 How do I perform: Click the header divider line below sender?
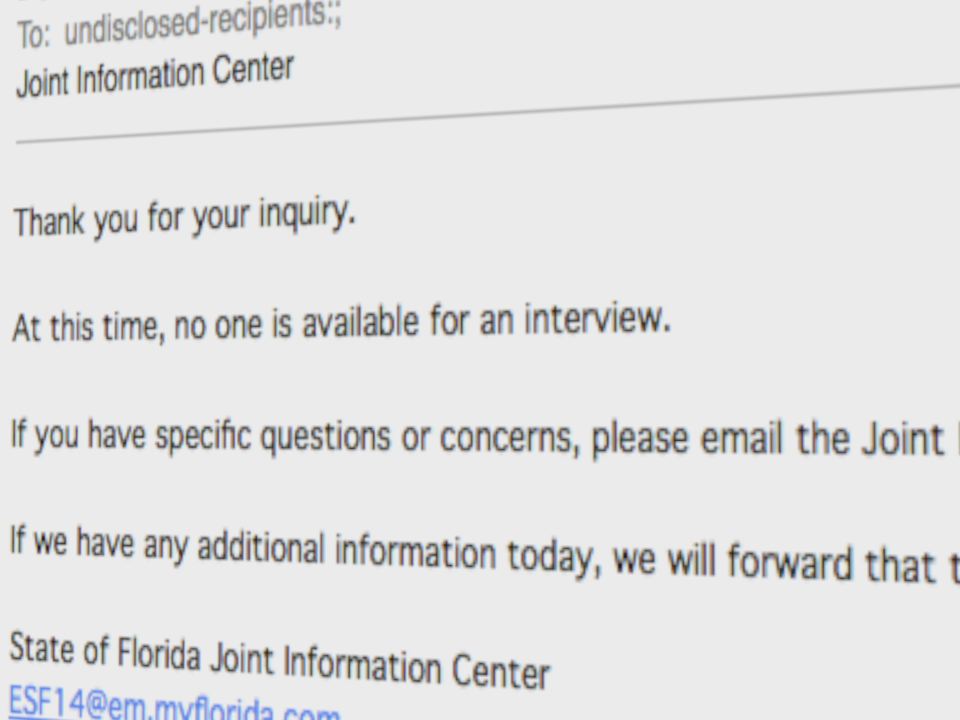488,114
